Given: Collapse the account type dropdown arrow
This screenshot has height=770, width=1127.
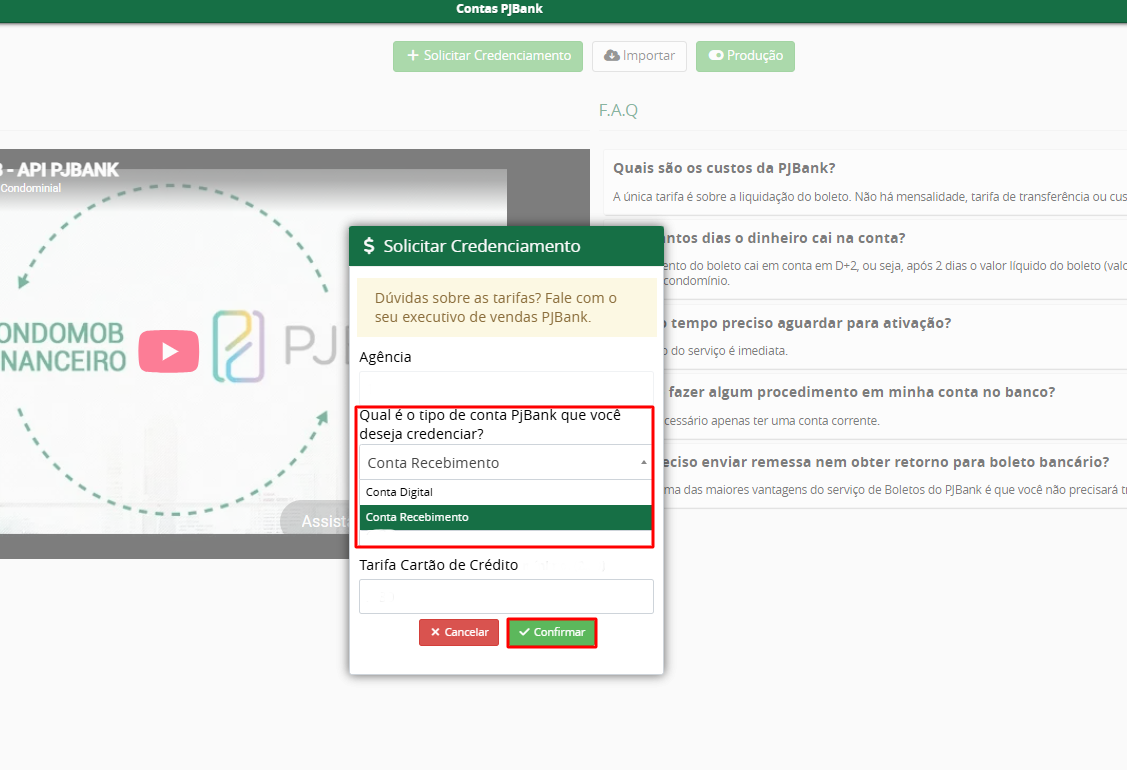Looking at the screenshot, I should 643,463.
